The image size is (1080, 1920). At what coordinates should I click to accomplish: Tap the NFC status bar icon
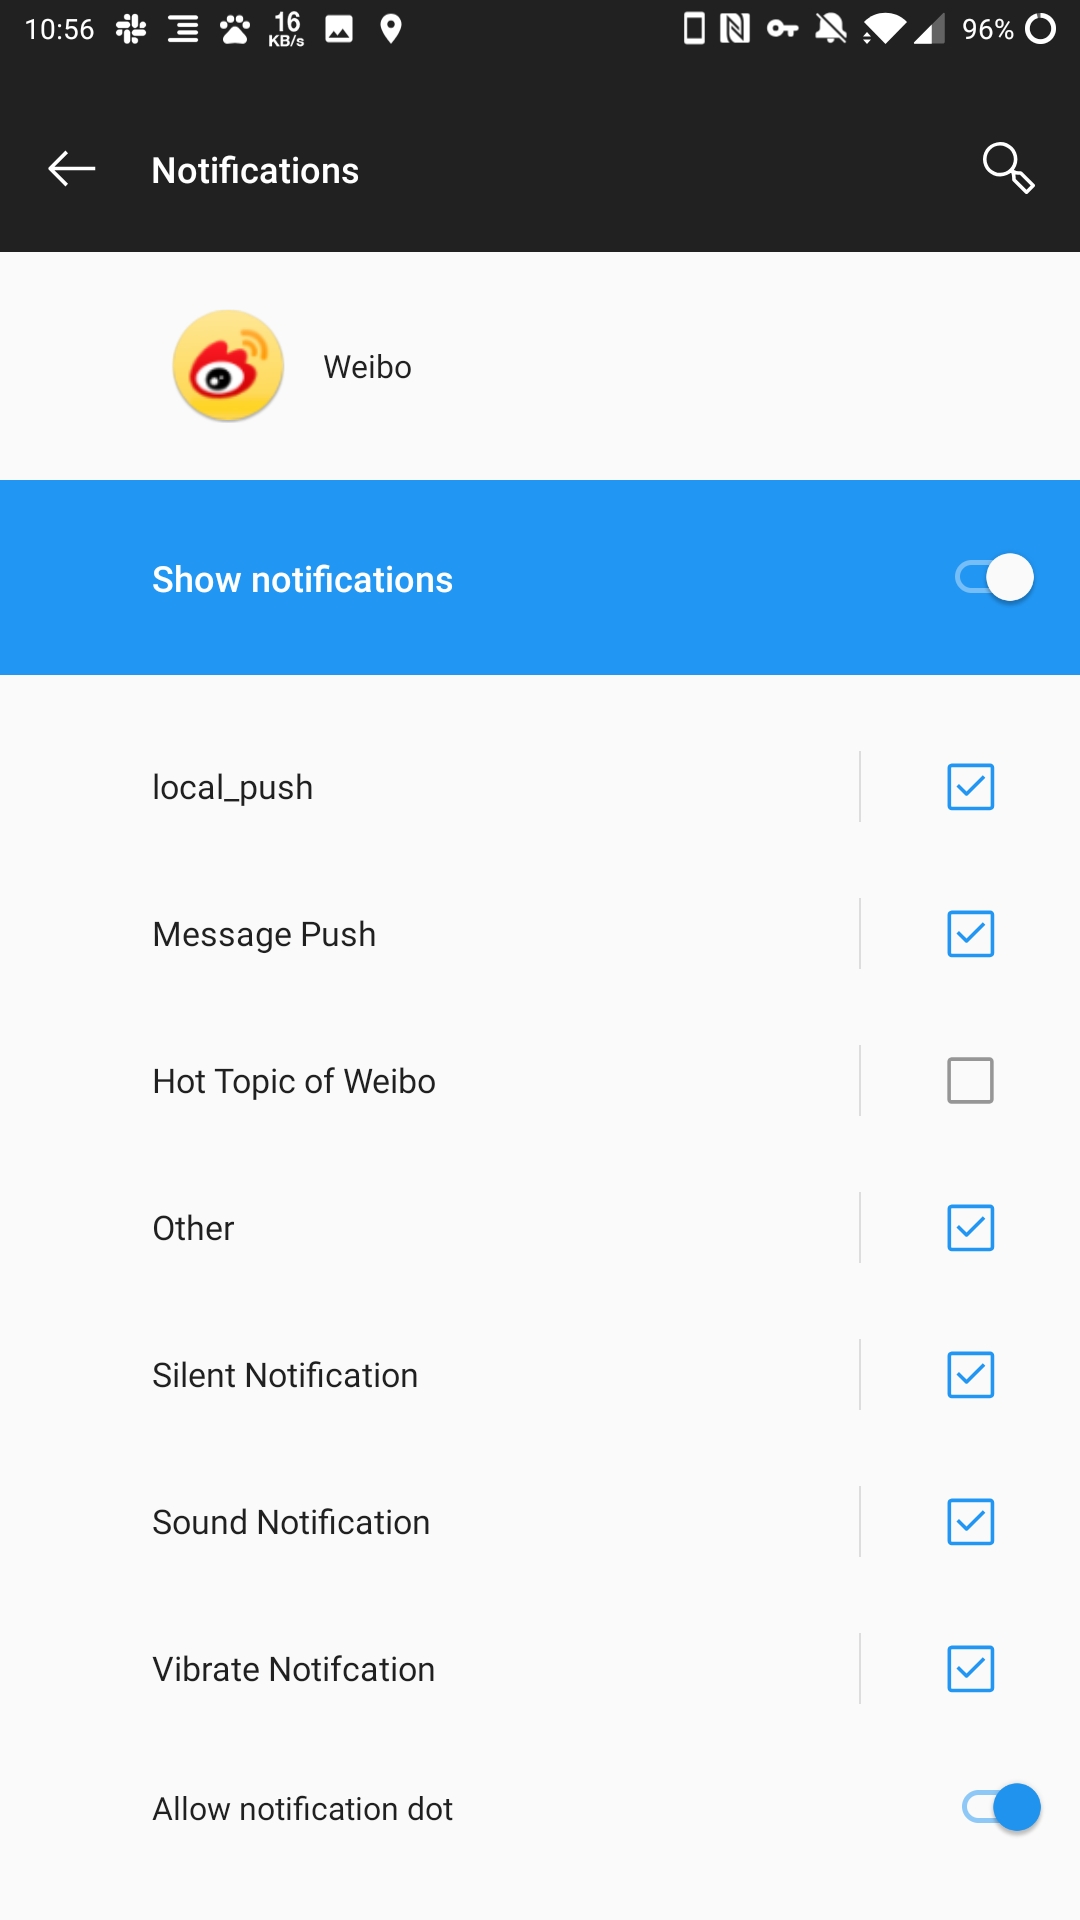735,29
